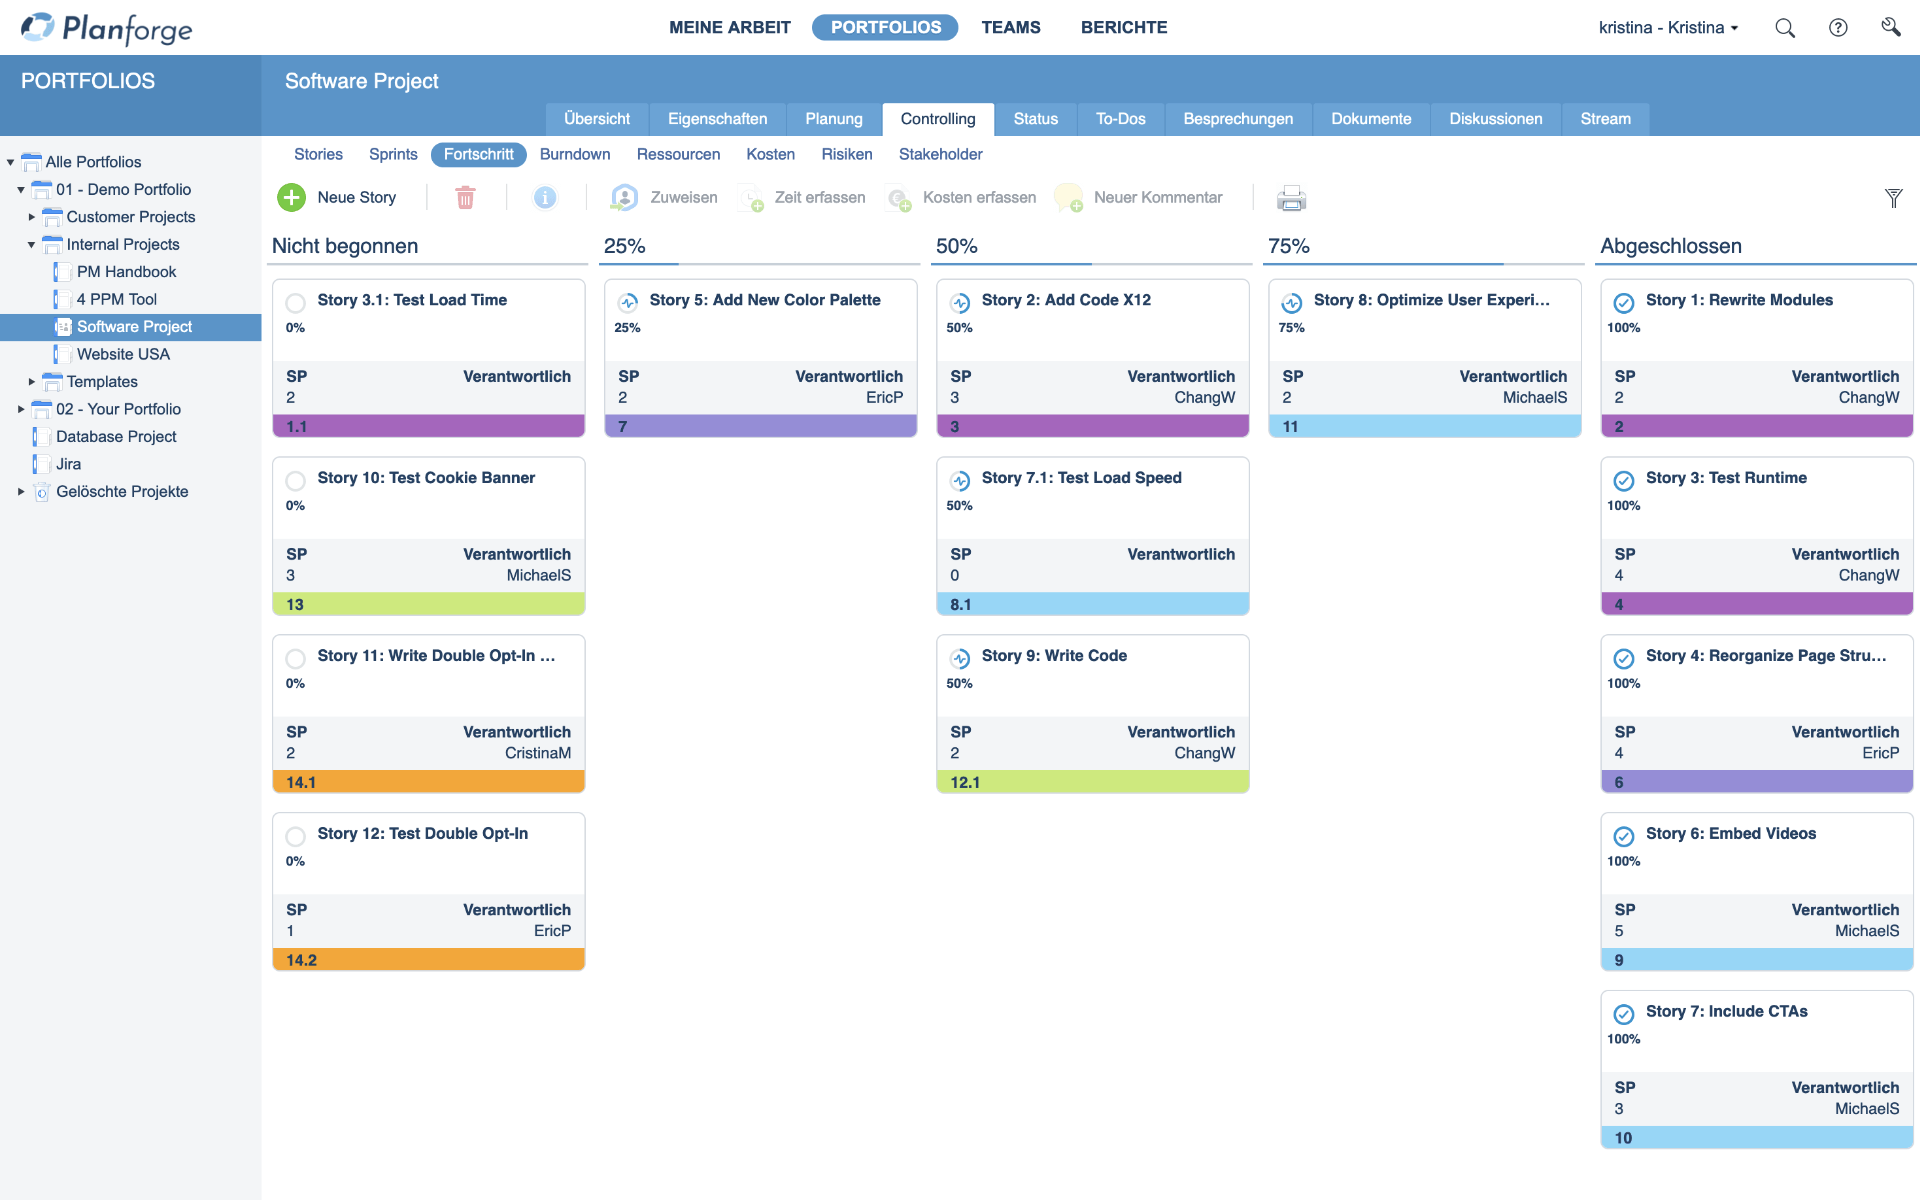Toggle status circle of Story 10 card
Viewport: 1920px width, 1200px height.
[x=295, y=480]
